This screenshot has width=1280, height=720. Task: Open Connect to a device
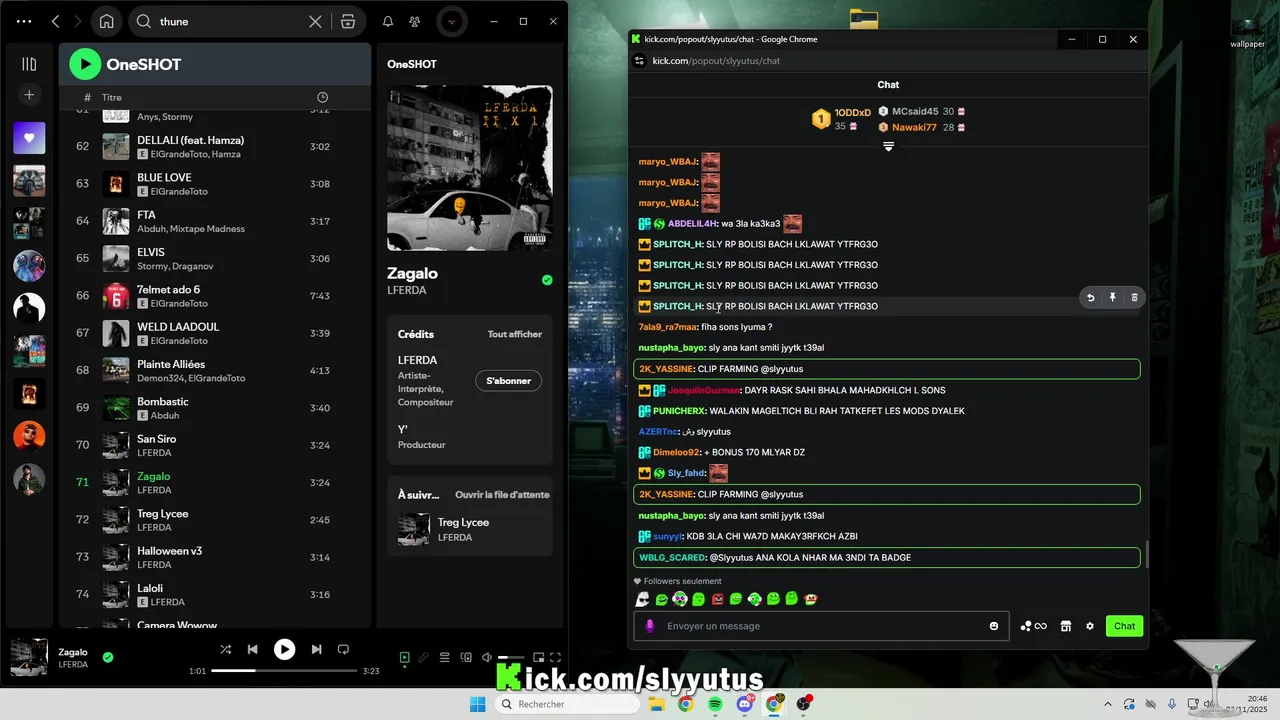466,657
